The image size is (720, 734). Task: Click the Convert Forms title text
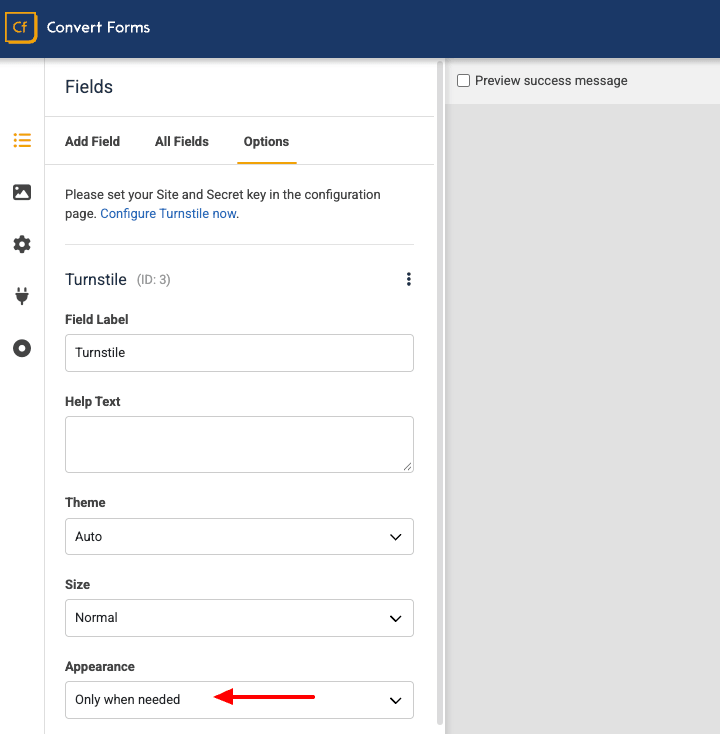tap(98, 28)
